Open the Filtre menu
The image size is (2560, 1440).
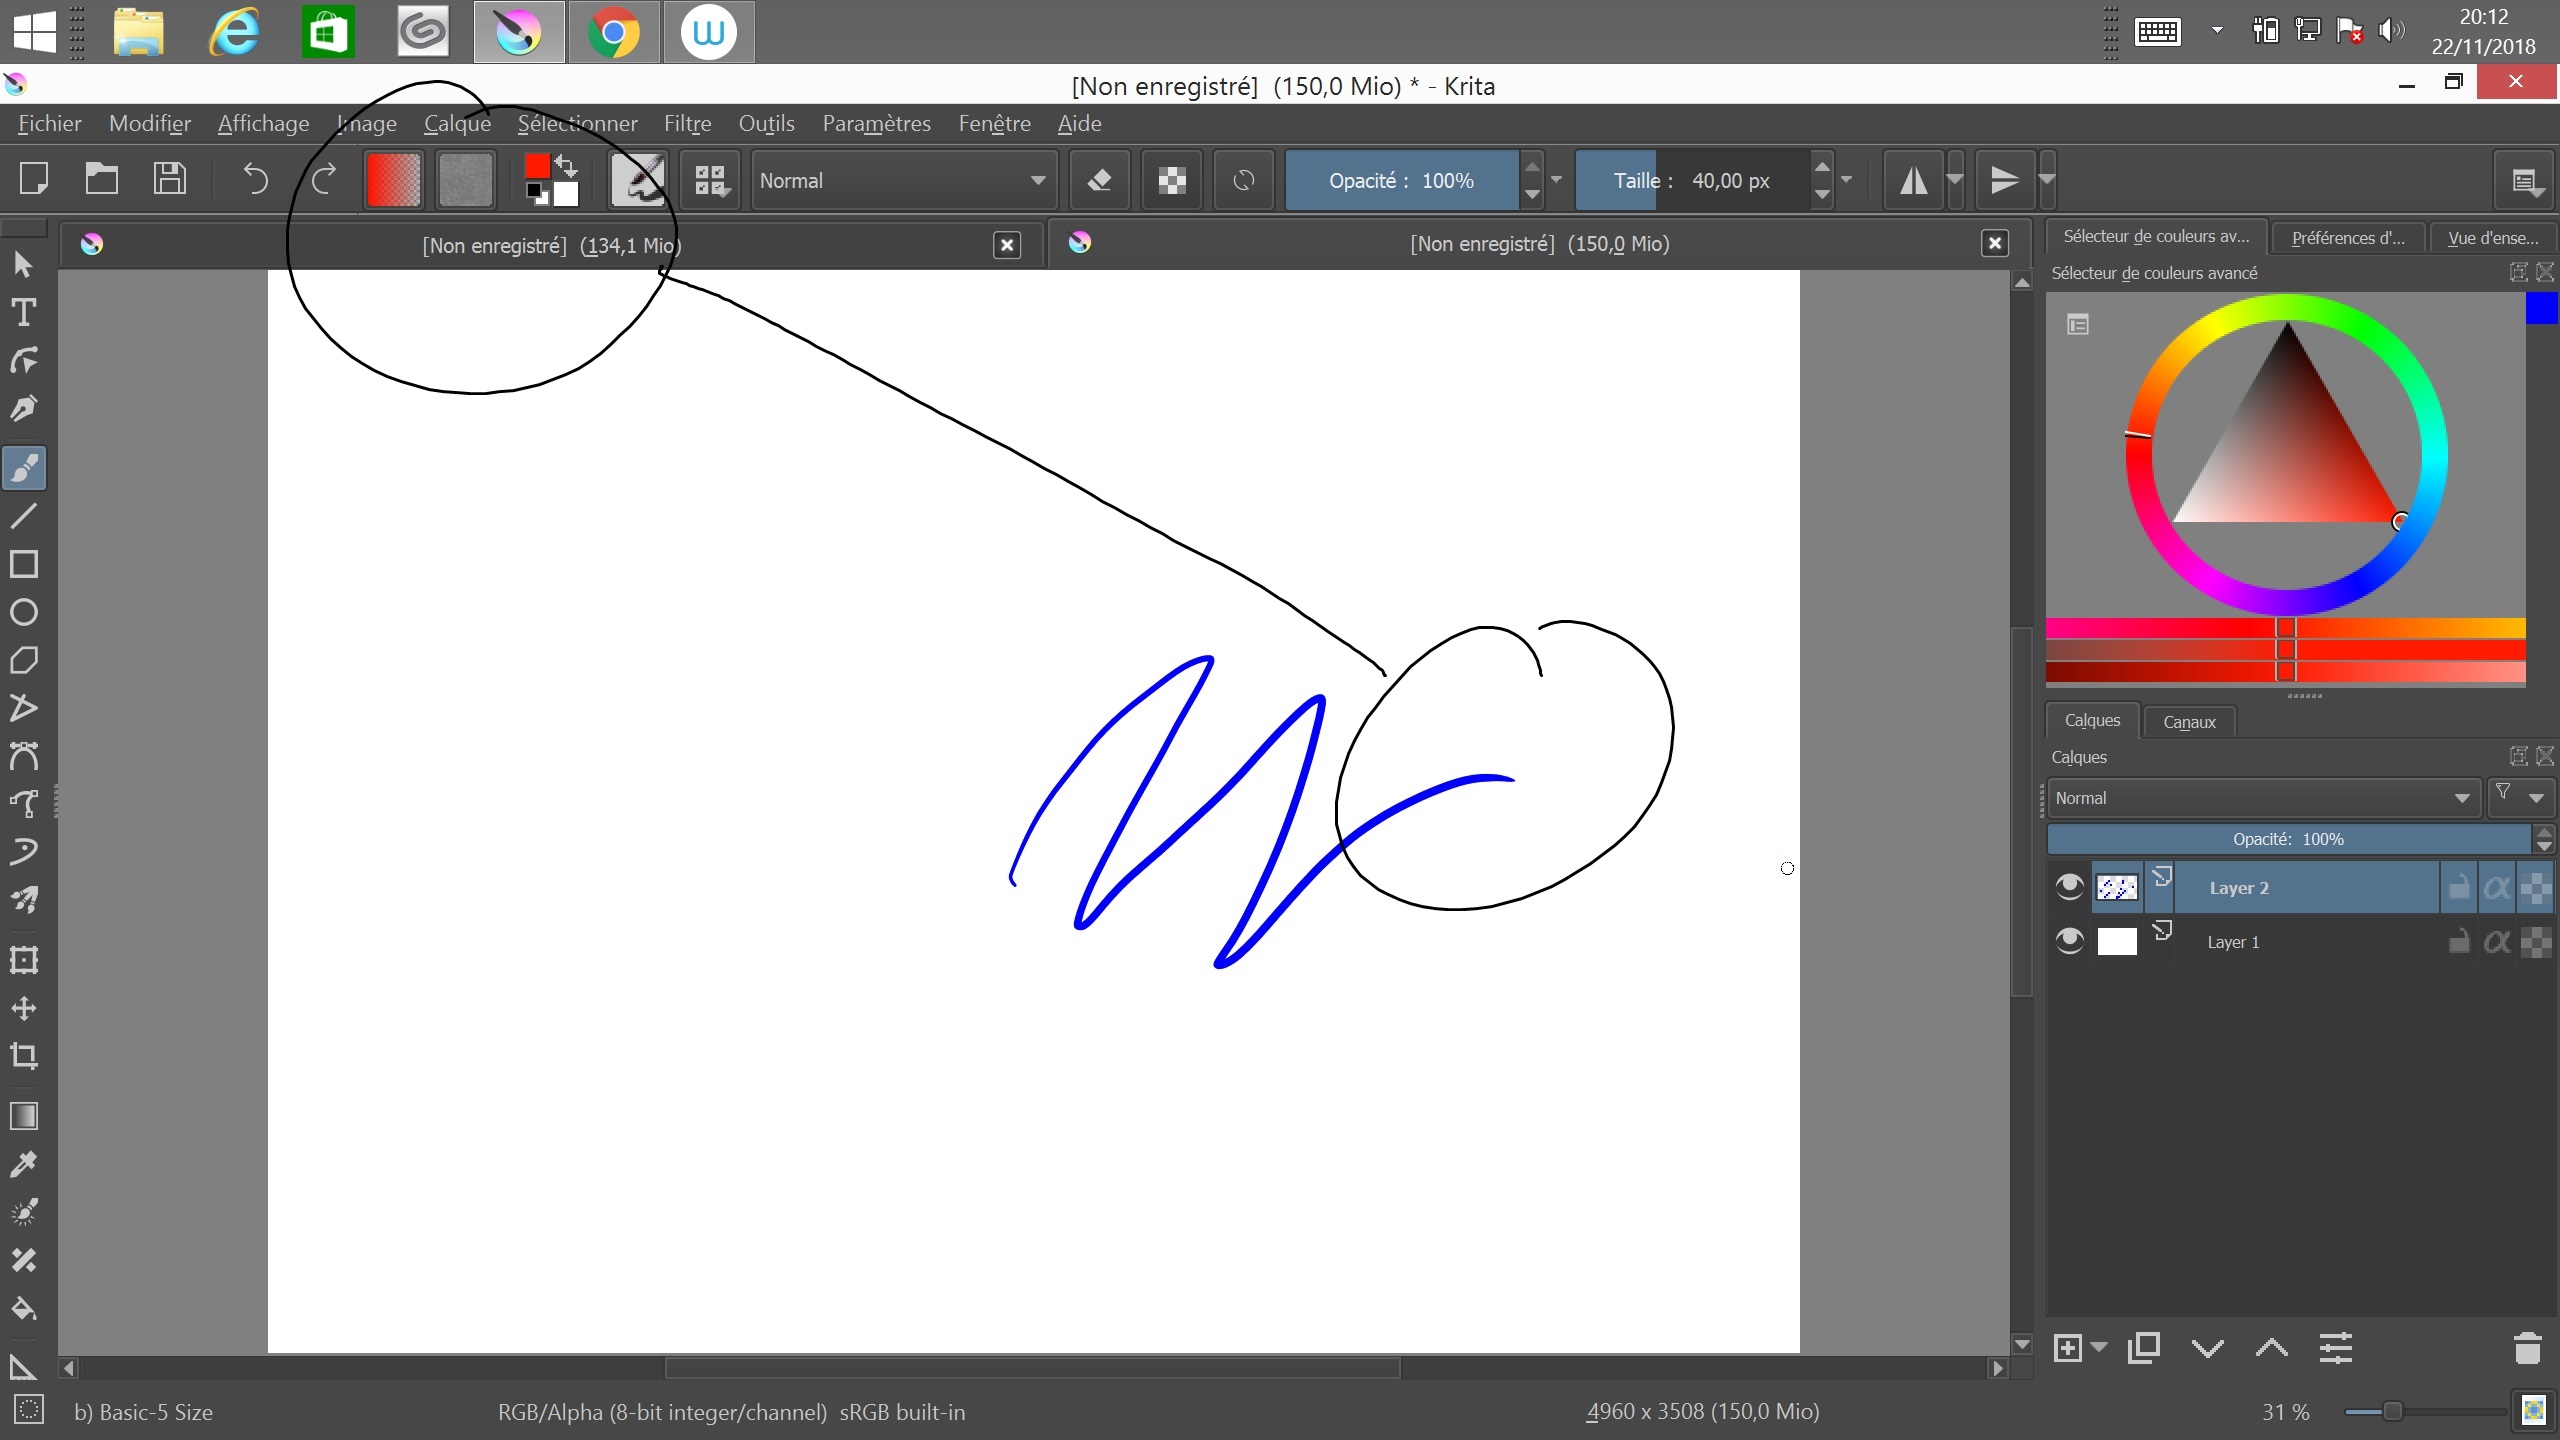687,123
